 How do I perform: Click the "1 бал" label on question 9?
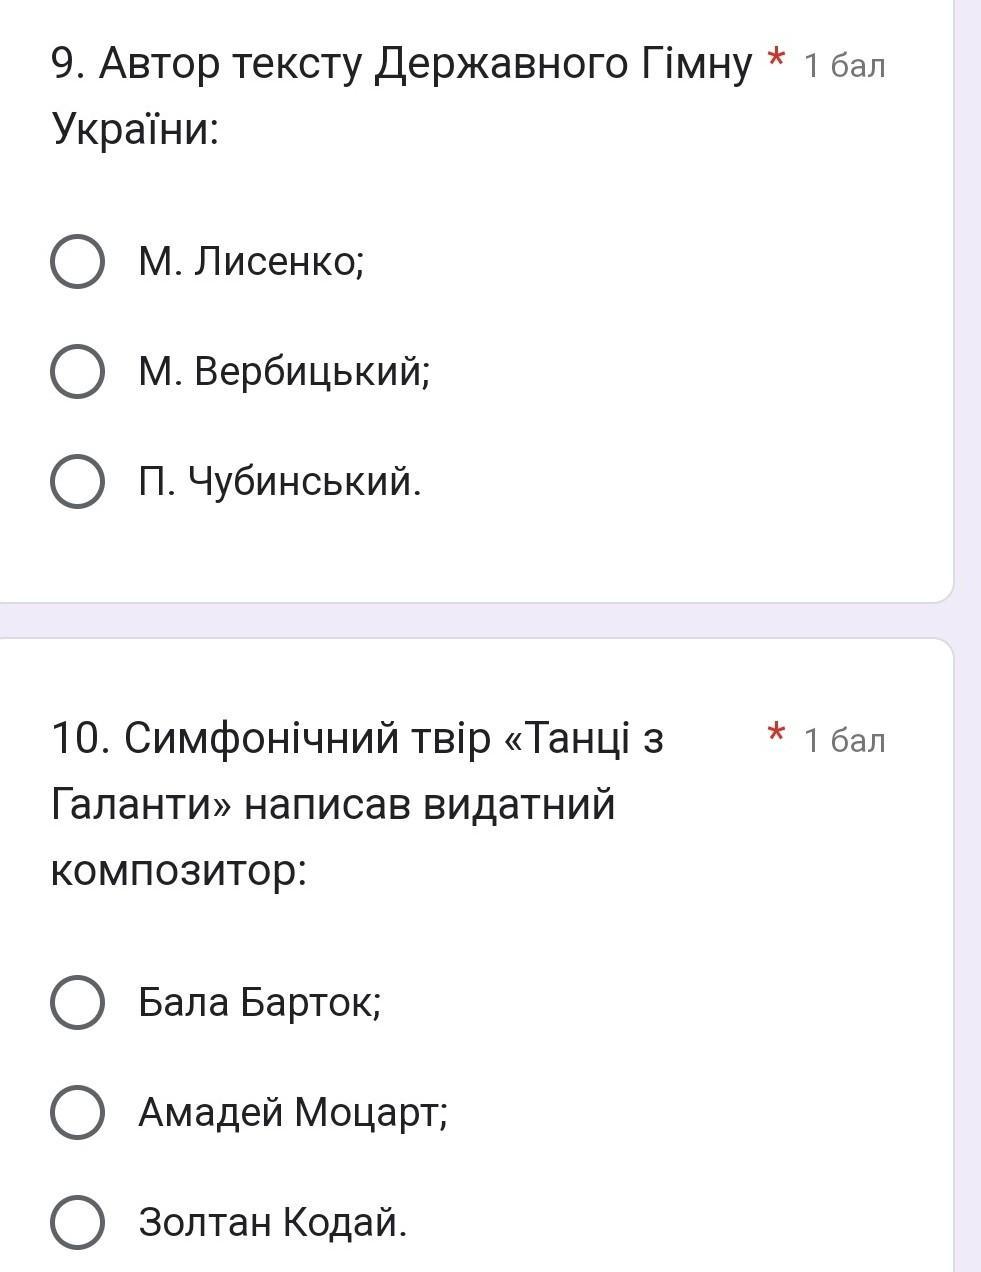point(844,66)
